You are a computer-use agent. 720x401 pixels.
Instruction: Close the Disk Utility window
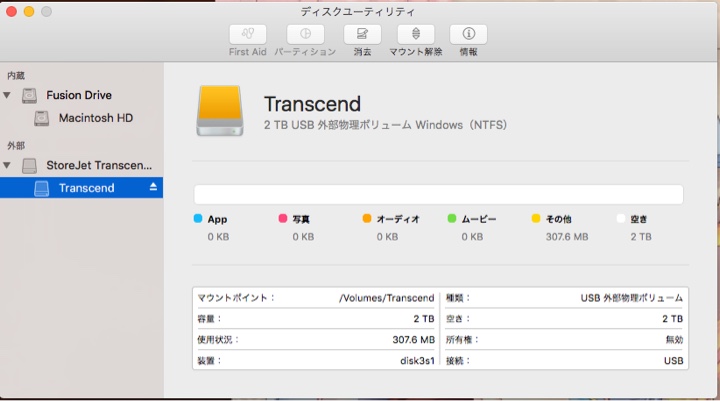click(x=11, y=11)
